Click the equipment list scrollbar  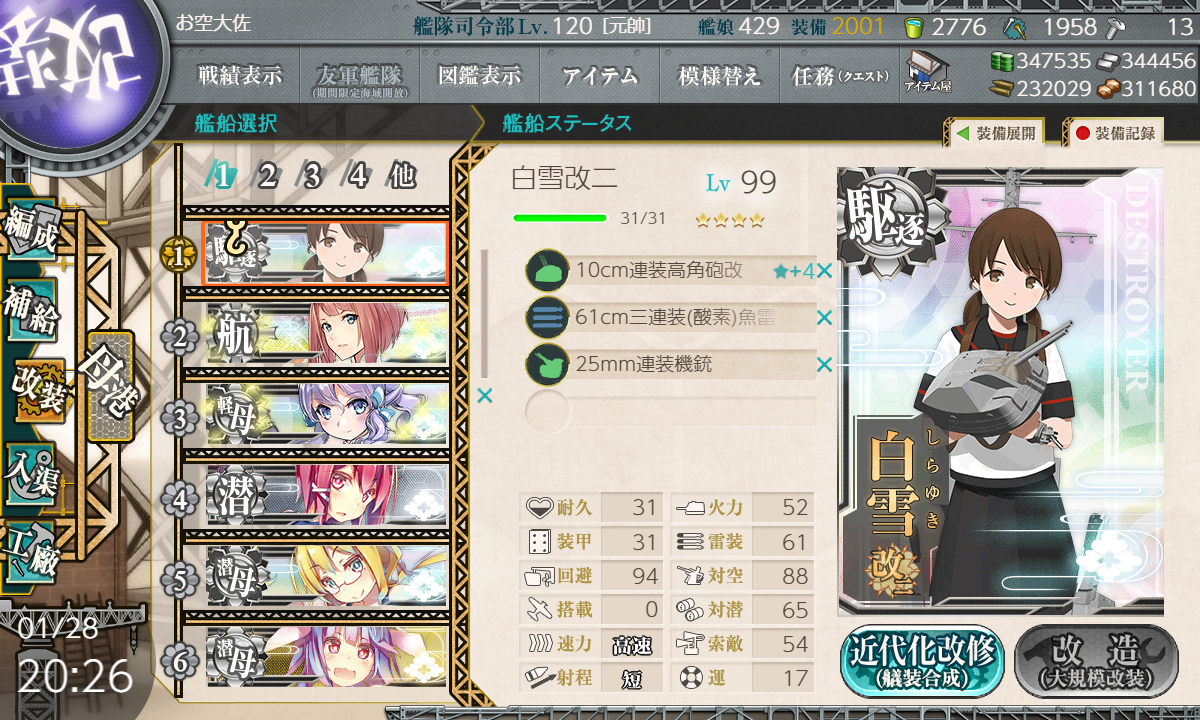pos(485,315)
